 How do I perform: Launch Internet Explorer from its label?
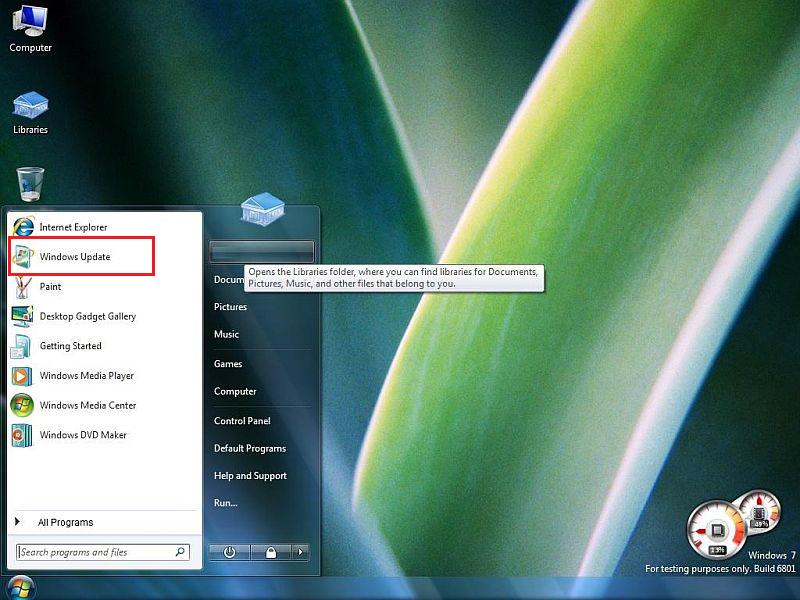click(73, 227)
